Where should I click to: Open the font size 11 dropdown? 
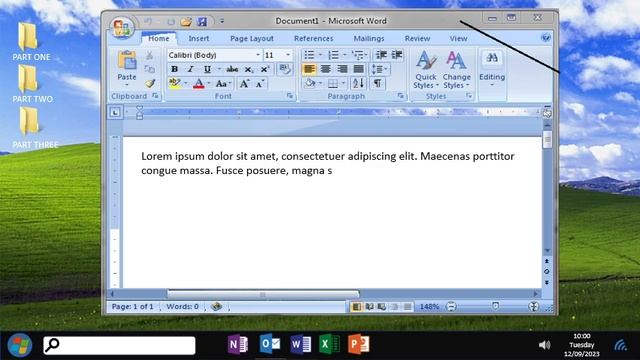pyautogui.click(x=288, y=55)
